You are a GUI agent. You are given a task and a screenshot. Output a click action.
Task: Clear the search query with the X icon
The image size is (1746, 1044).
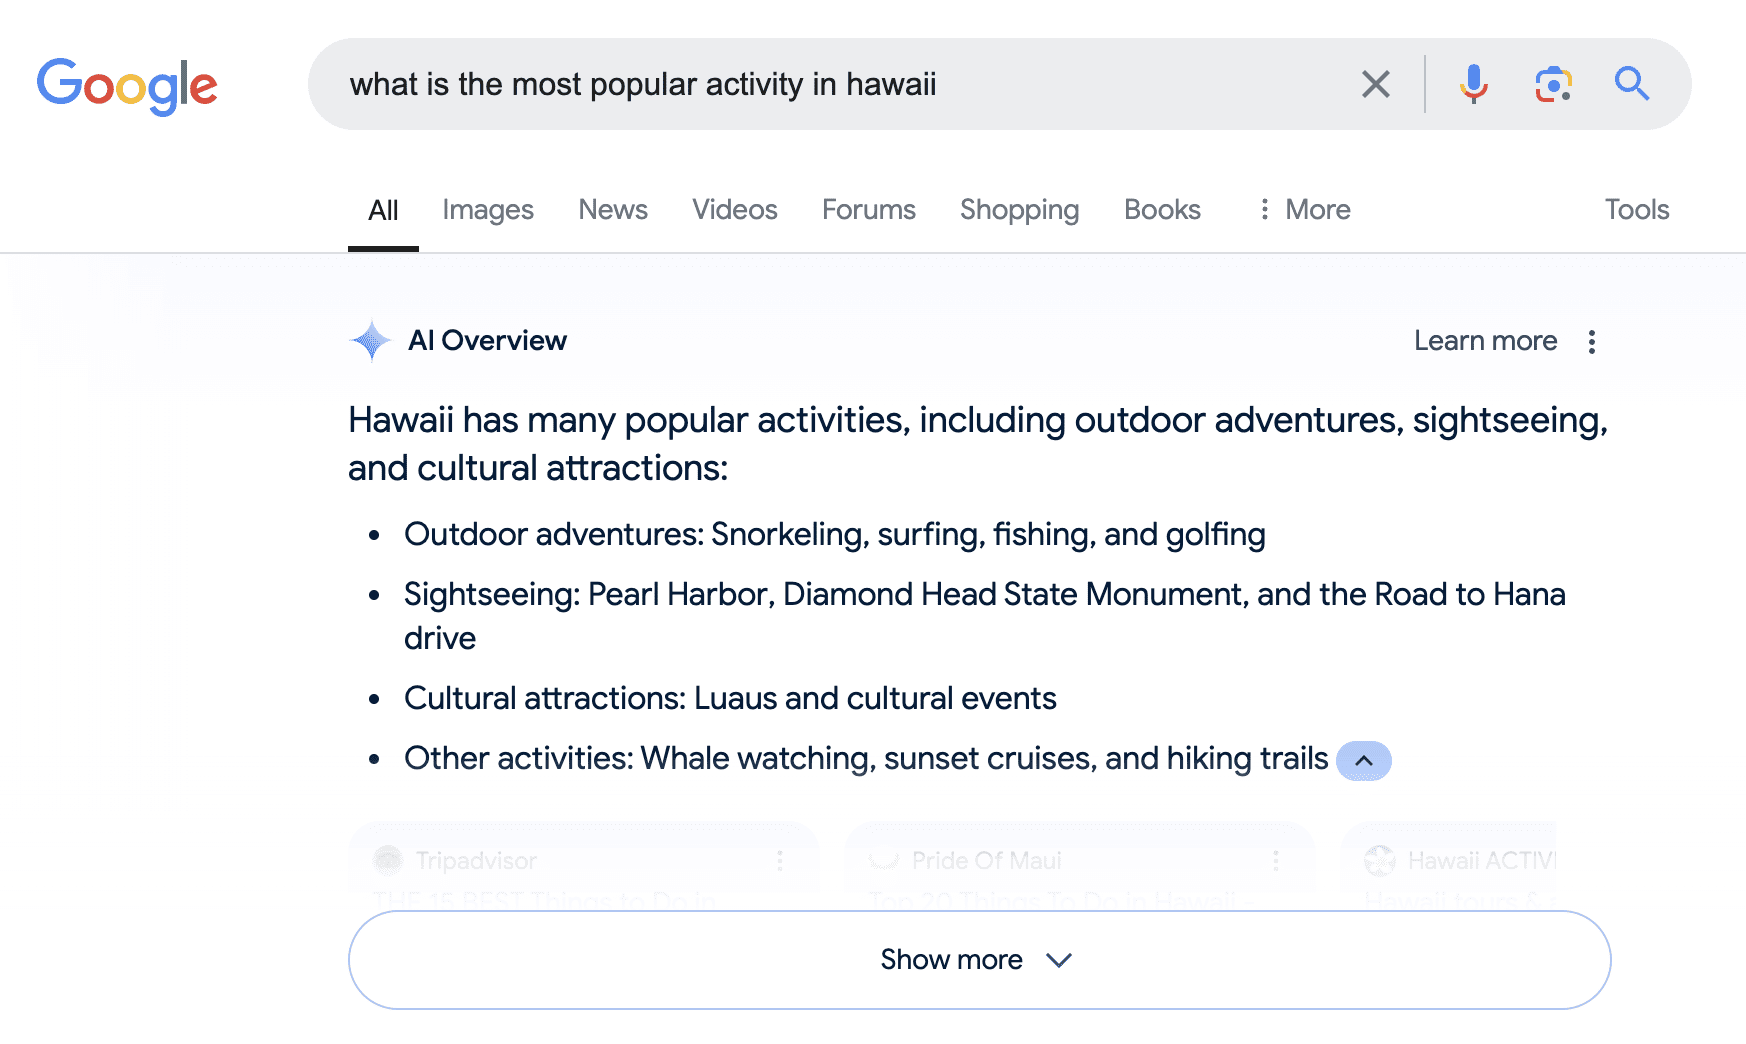[1376, 84]
